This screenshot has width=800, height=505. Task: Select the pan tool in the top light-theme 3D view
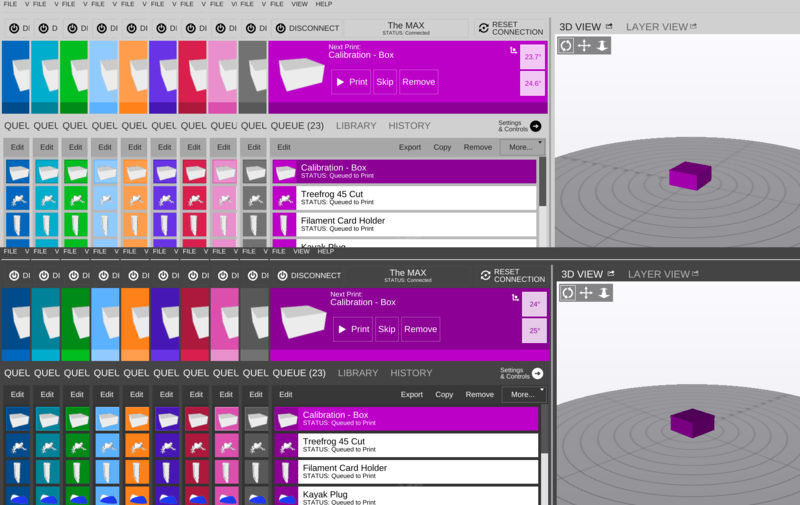(x=585, y=46)
